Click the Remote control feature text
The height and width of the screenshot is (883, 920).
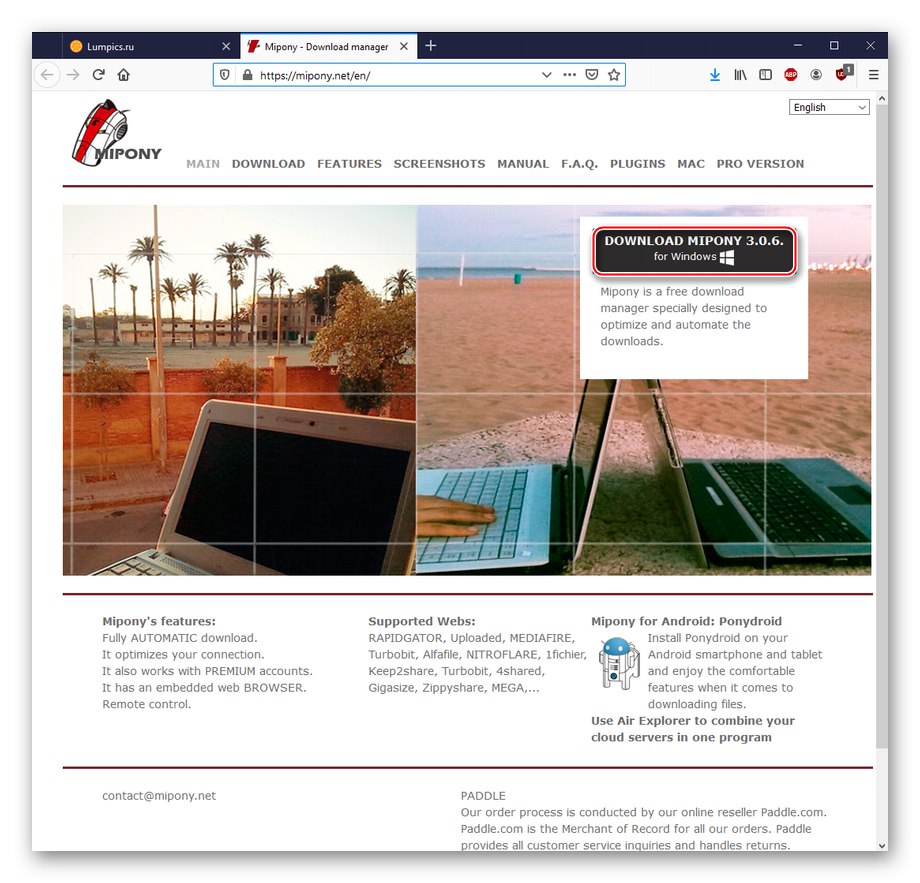coord(147,703)
